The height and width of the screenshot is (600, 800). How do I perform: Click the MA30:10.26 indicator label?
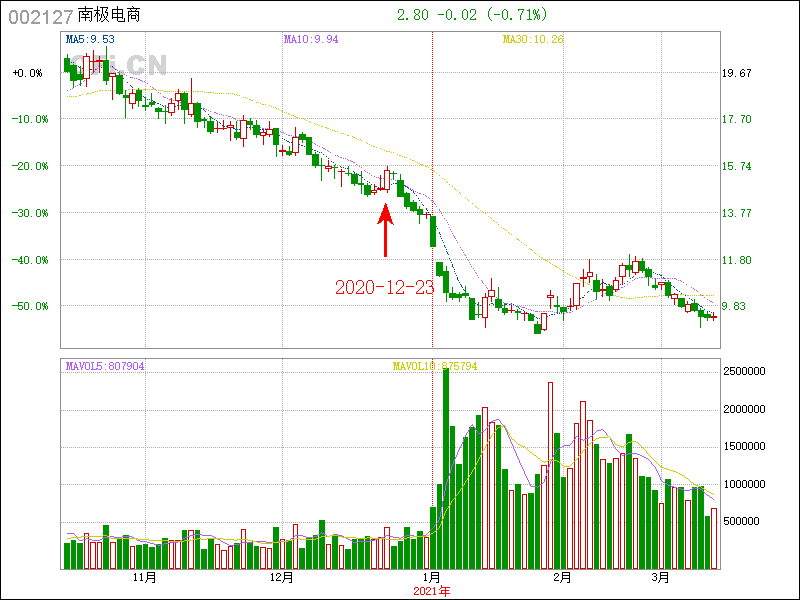(533, 39)
